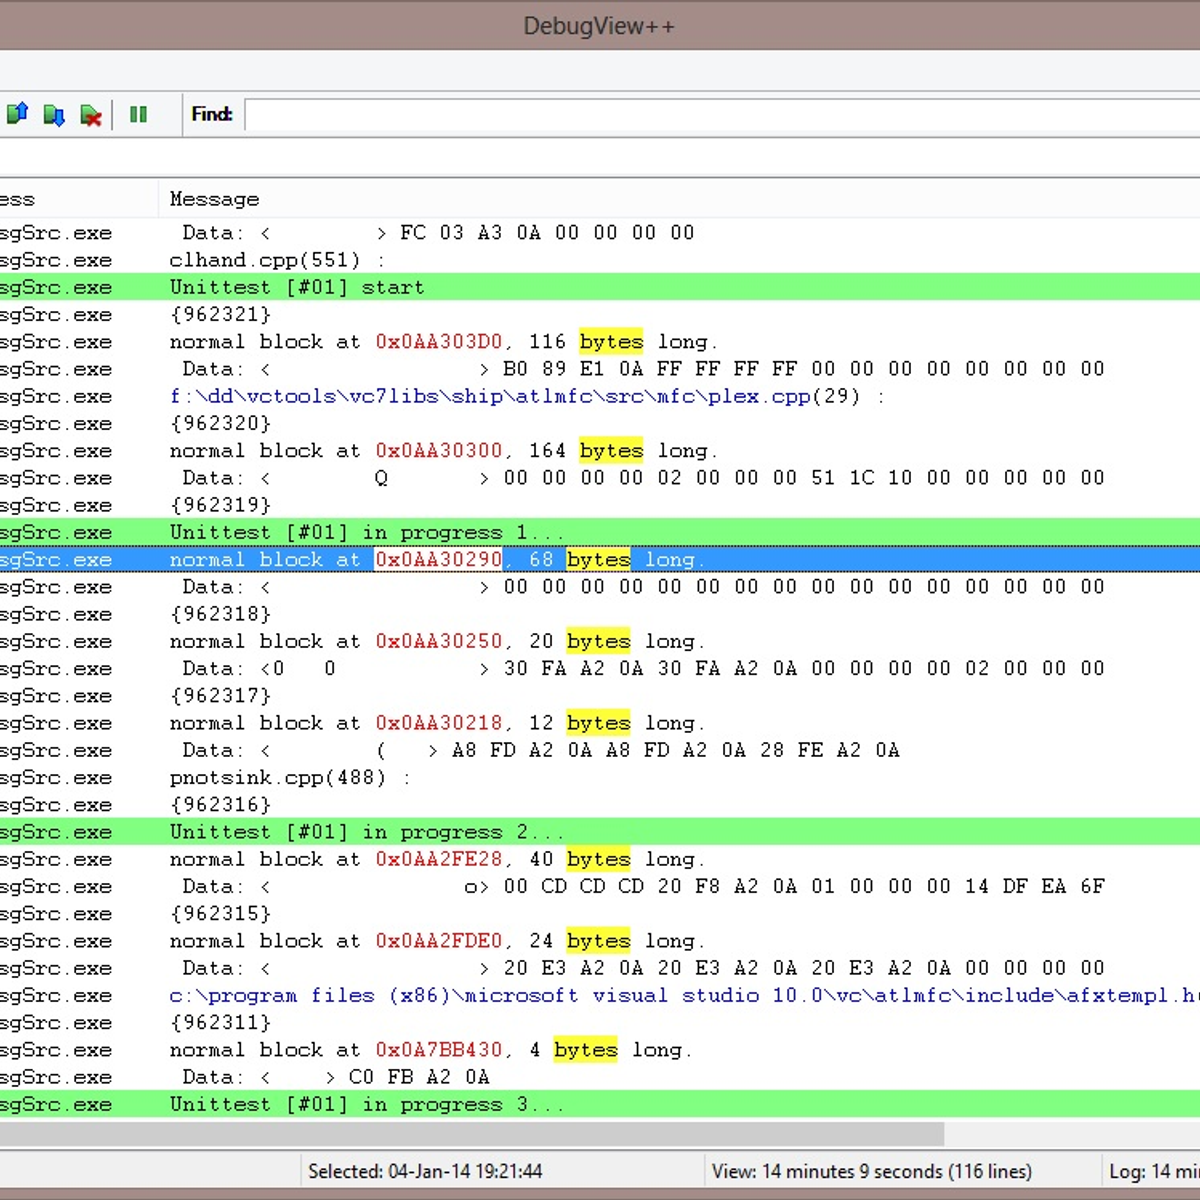Click the horizontal scrollbar at the bottom
This screenshot has width=1200, height=1200.
pos(470,1134)
